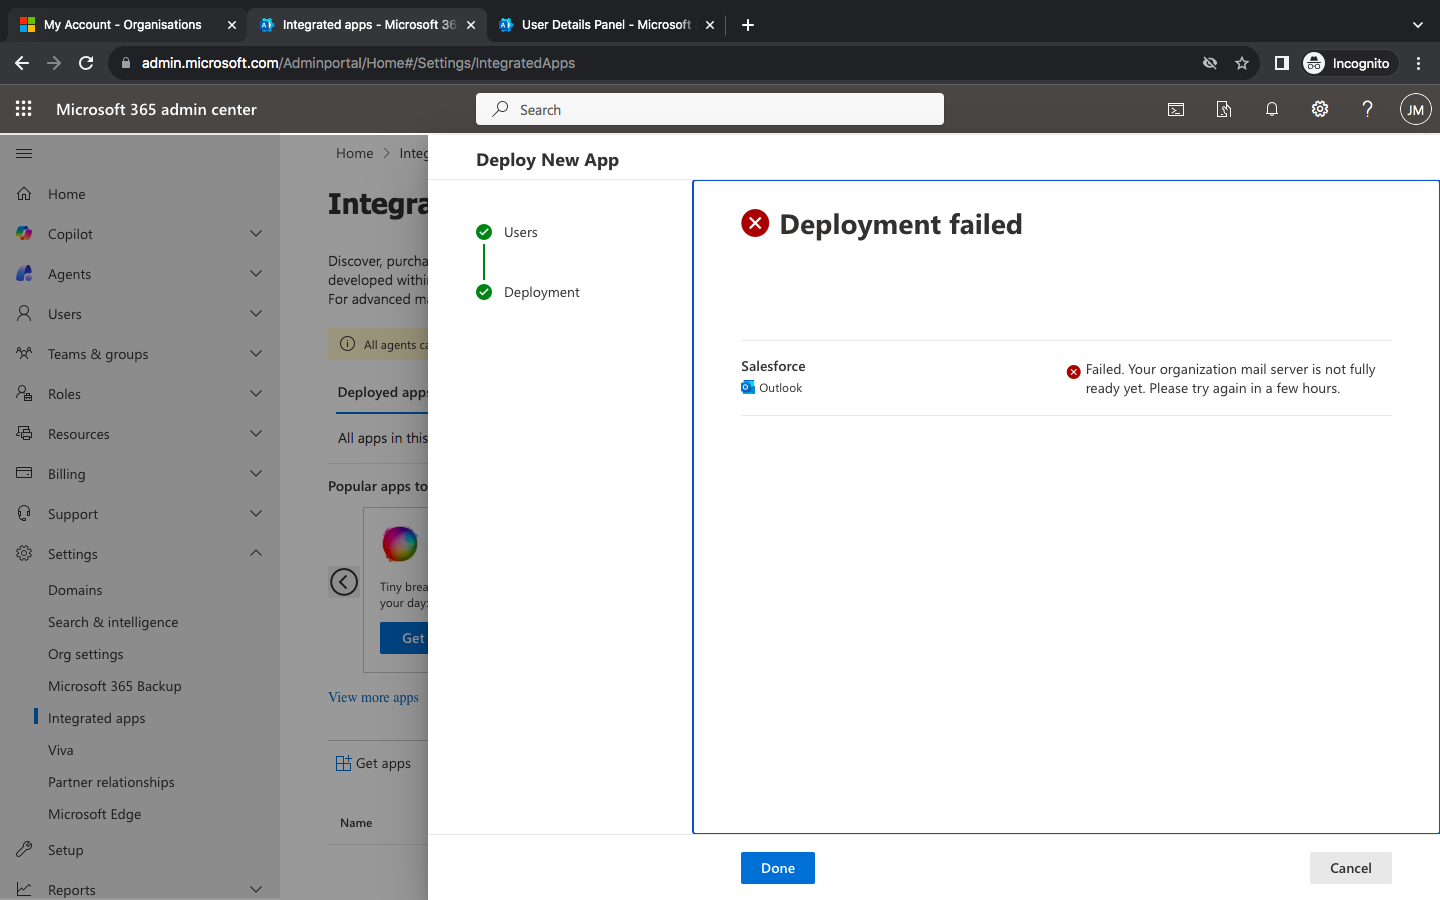Screen dimensions: 1440x900
Task: Open Chrome three-dot menu
Action: point(1418,63)
